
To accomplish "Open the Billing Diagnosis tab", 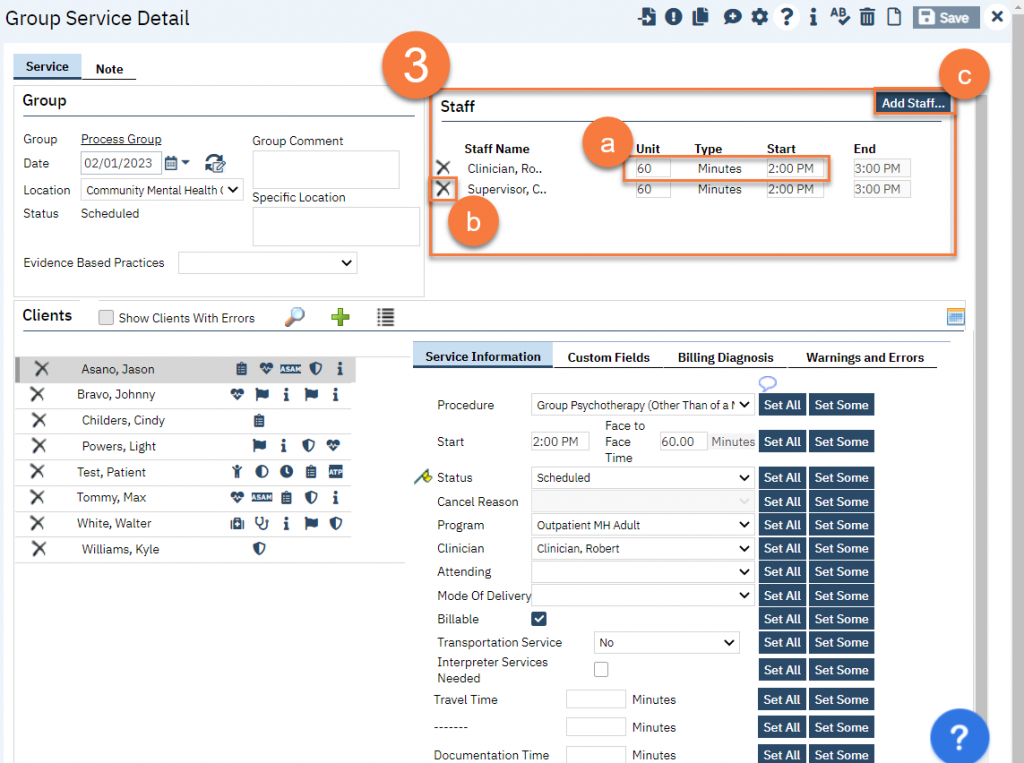I will click(725, 357).
